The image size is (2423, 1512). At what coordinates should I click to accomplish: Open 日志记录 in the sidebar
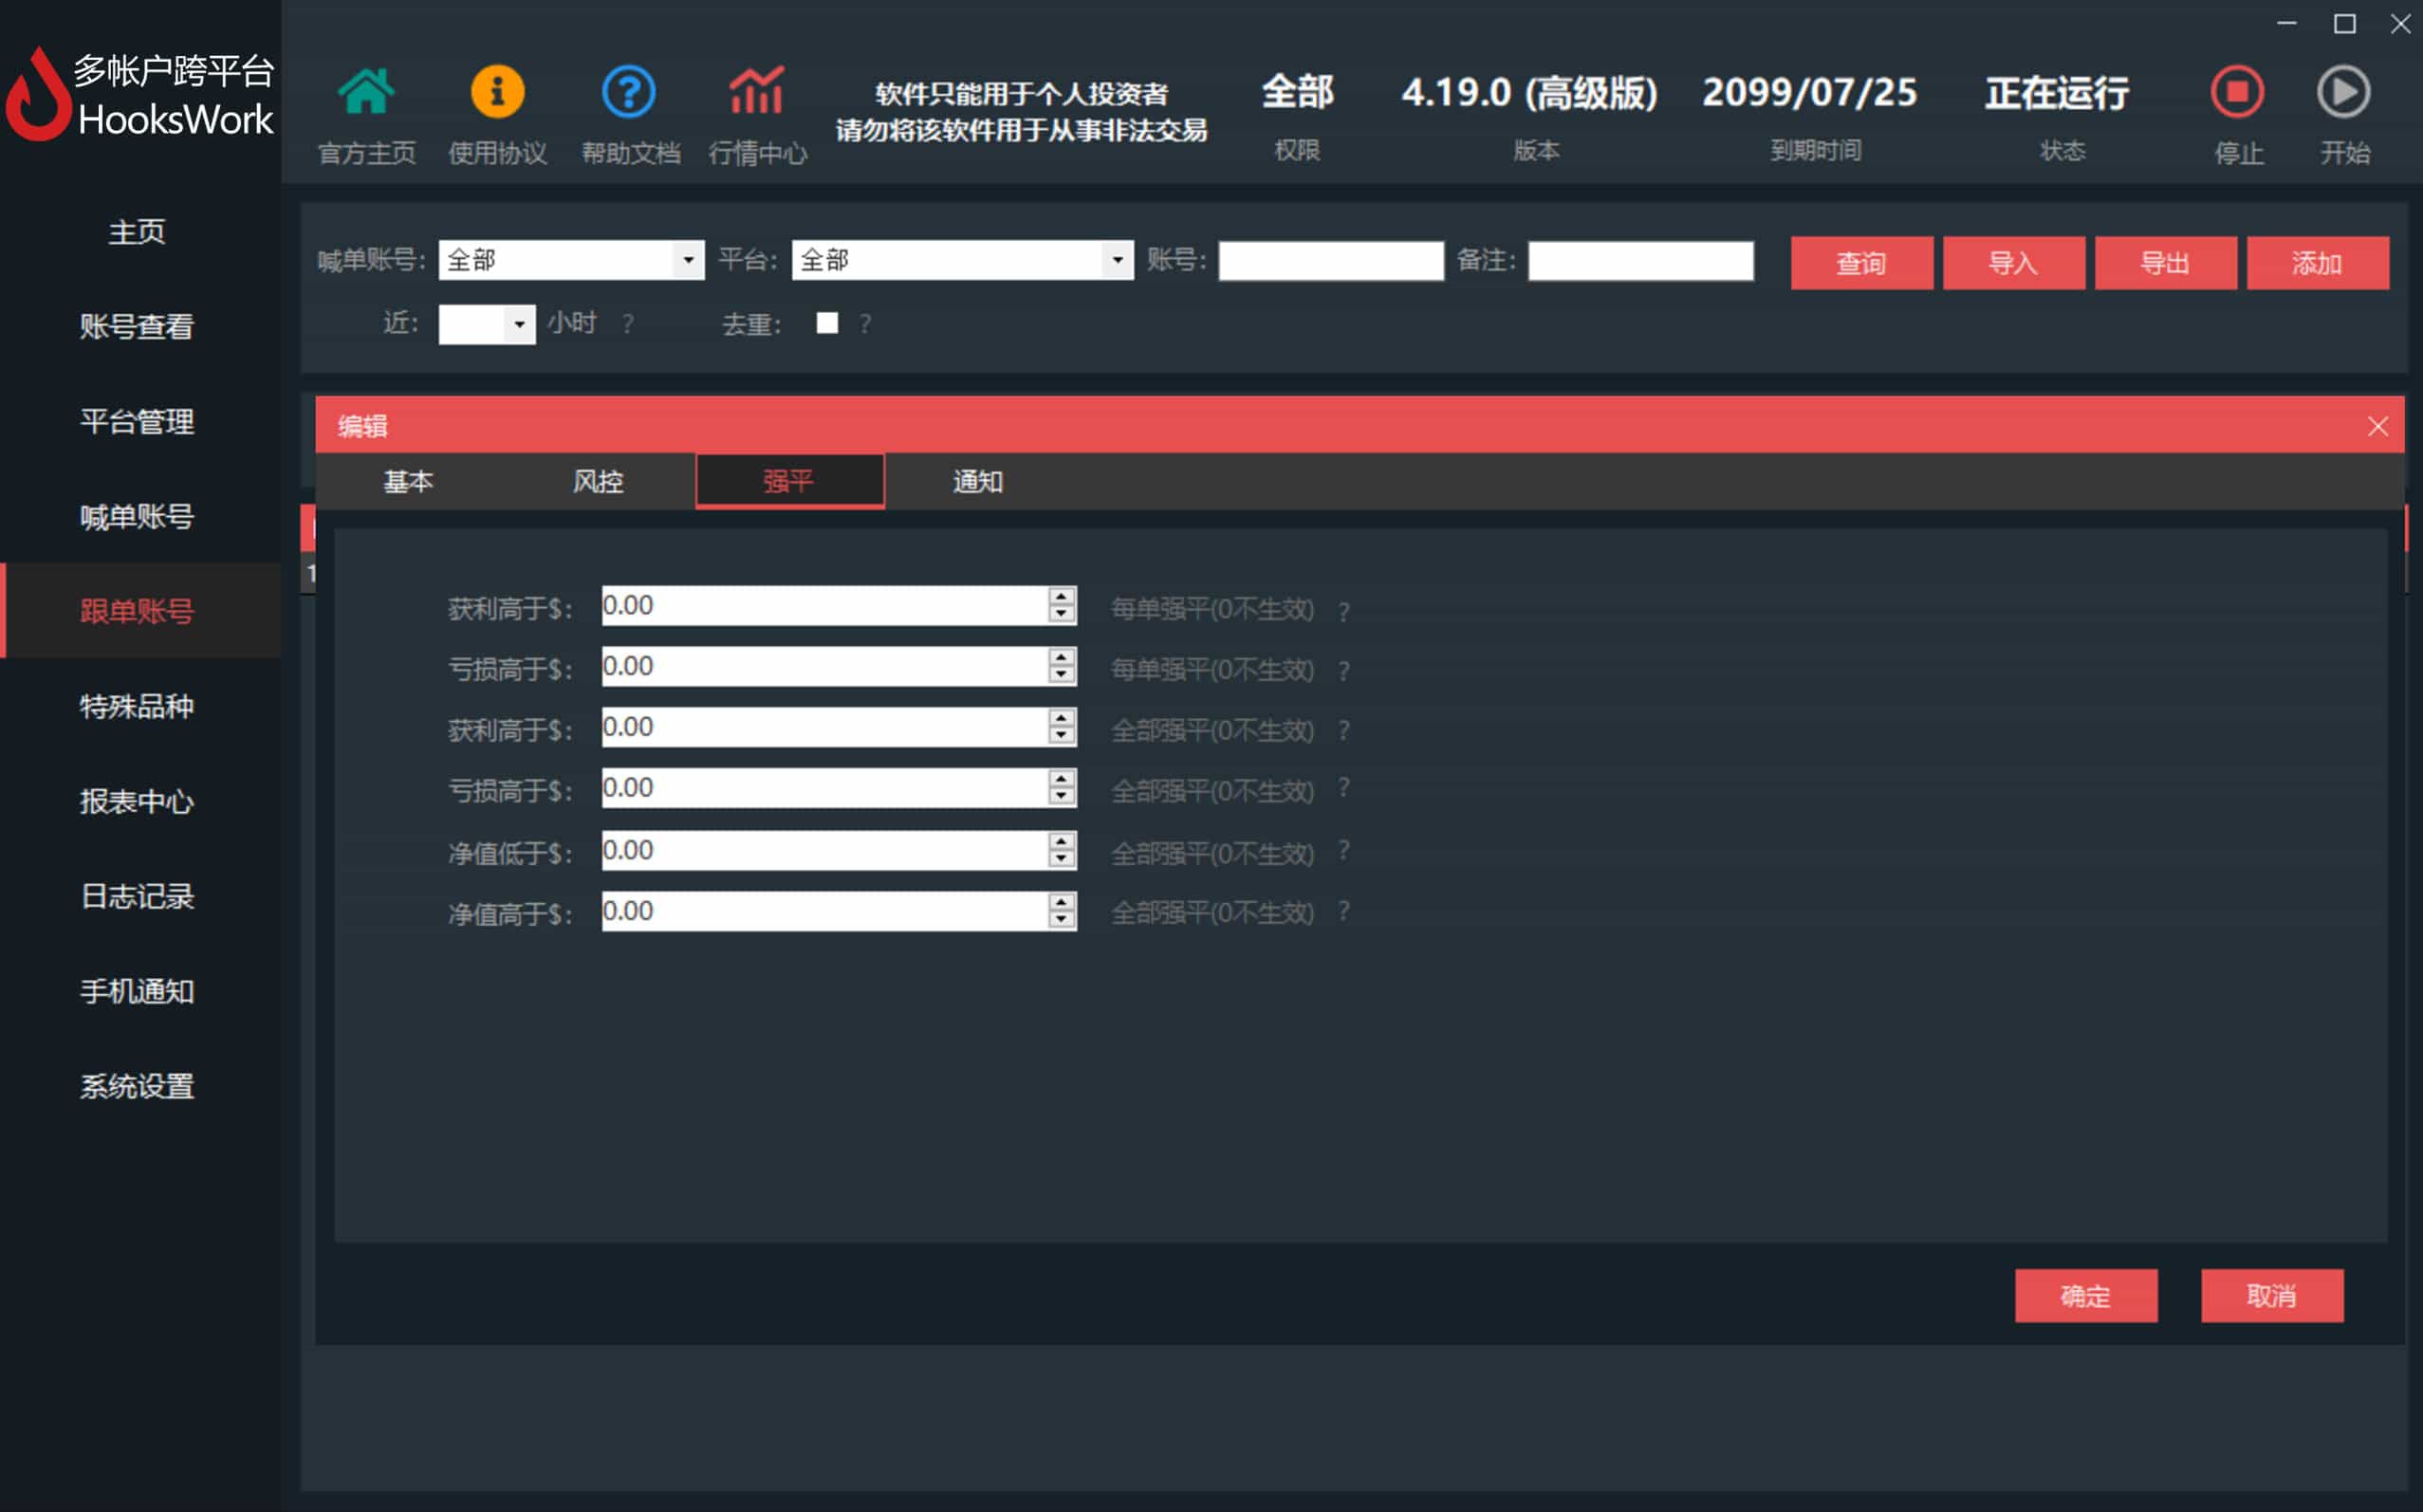(x=137, y=897)
